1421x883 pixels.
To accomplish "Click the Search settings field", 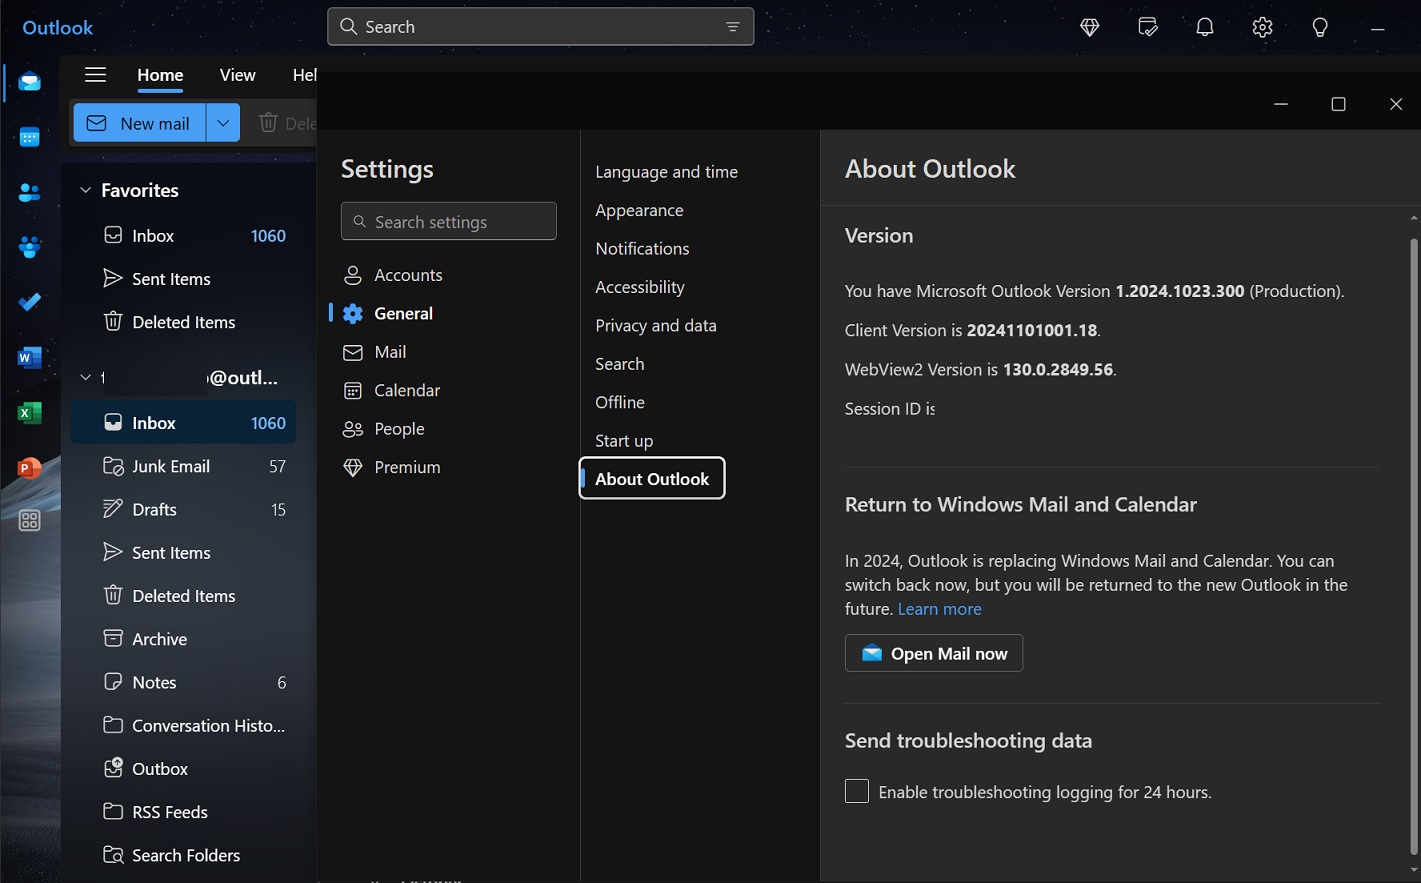I will tap(449, 221).
